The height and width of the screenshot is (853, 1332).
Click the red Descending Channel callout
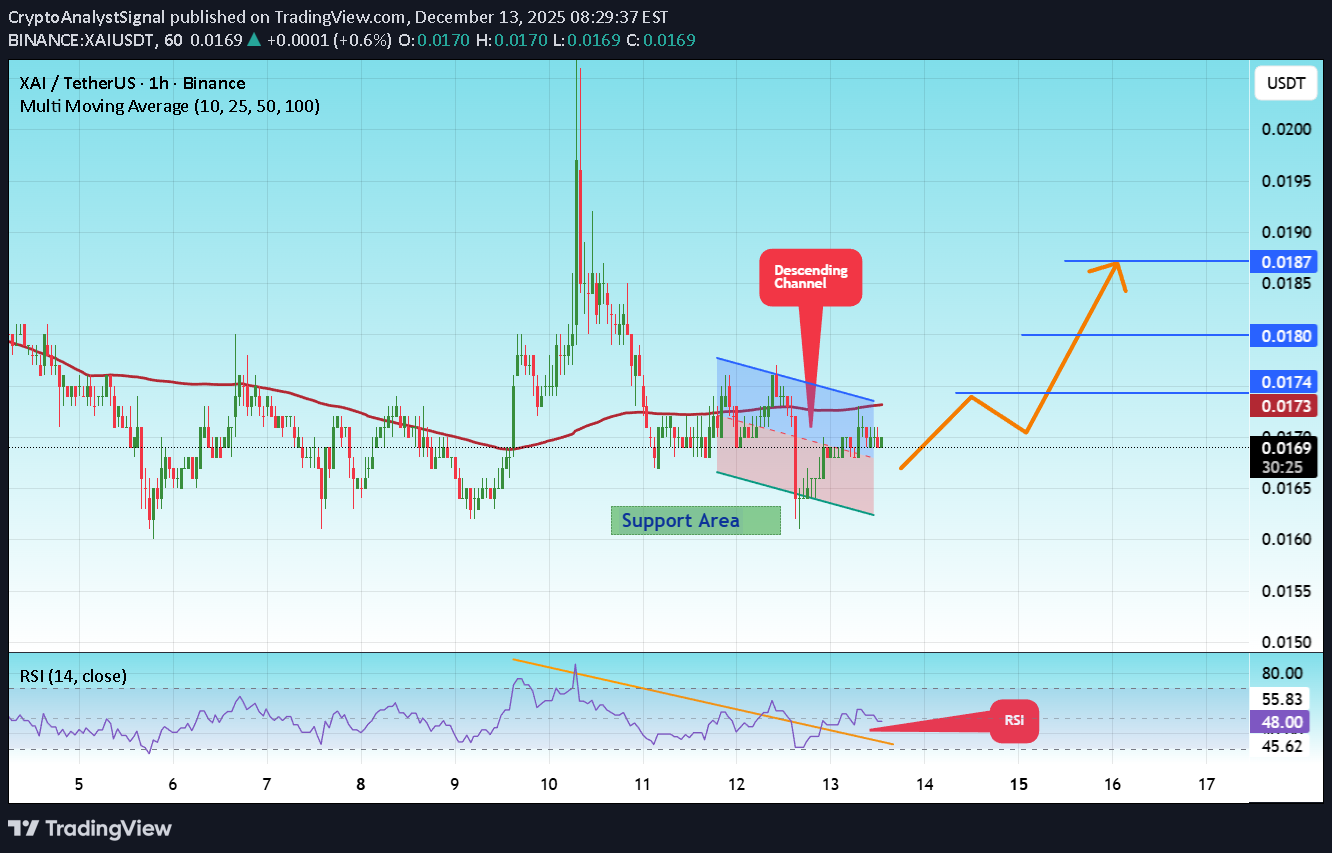(810, 277)
